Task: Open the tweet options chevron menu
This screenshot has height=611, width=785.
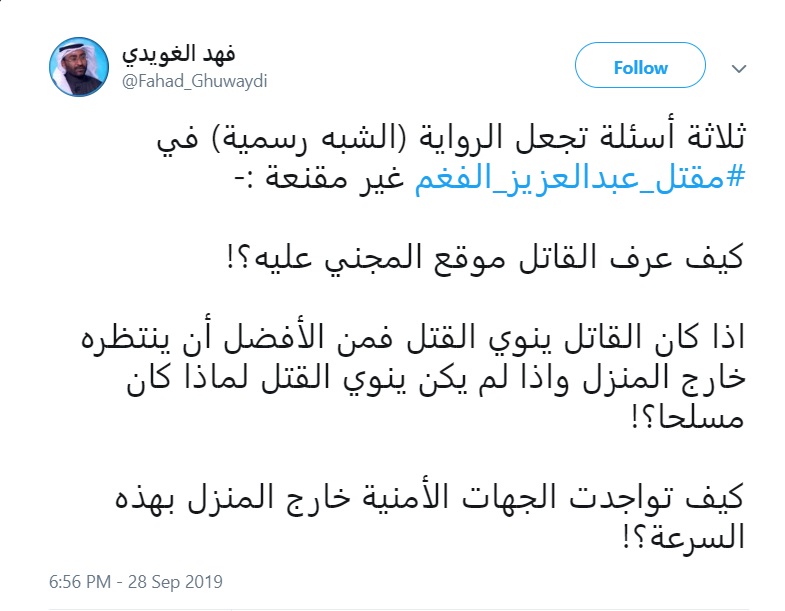Action: [x=739, y=68]
